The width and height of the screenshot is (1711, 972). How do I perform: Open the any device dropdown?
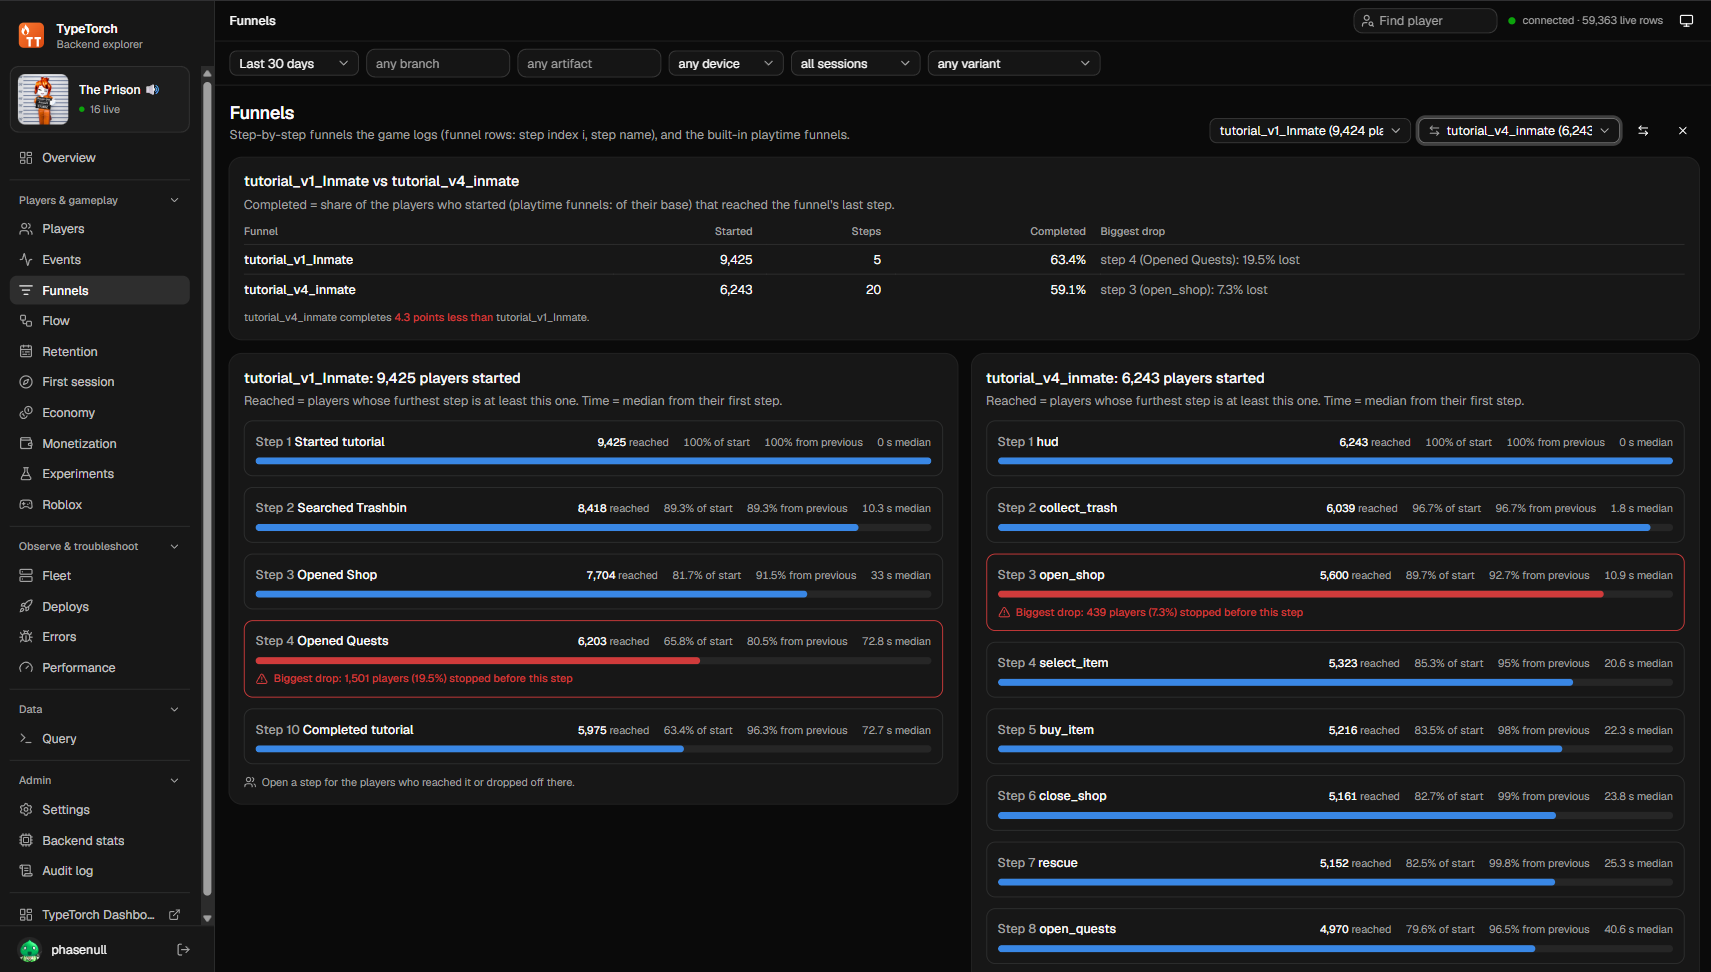[x=726, y=64]
